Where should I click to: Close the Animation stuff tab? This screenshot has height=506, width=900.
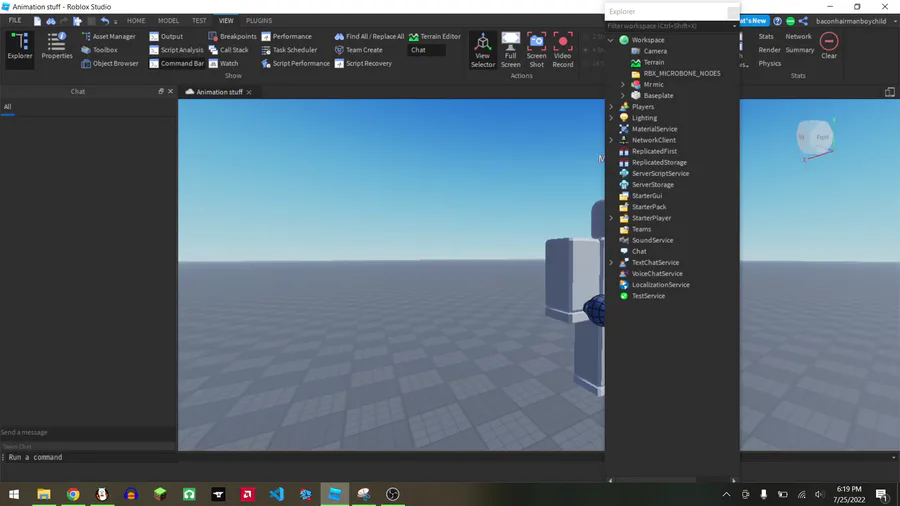coord(249,92)
